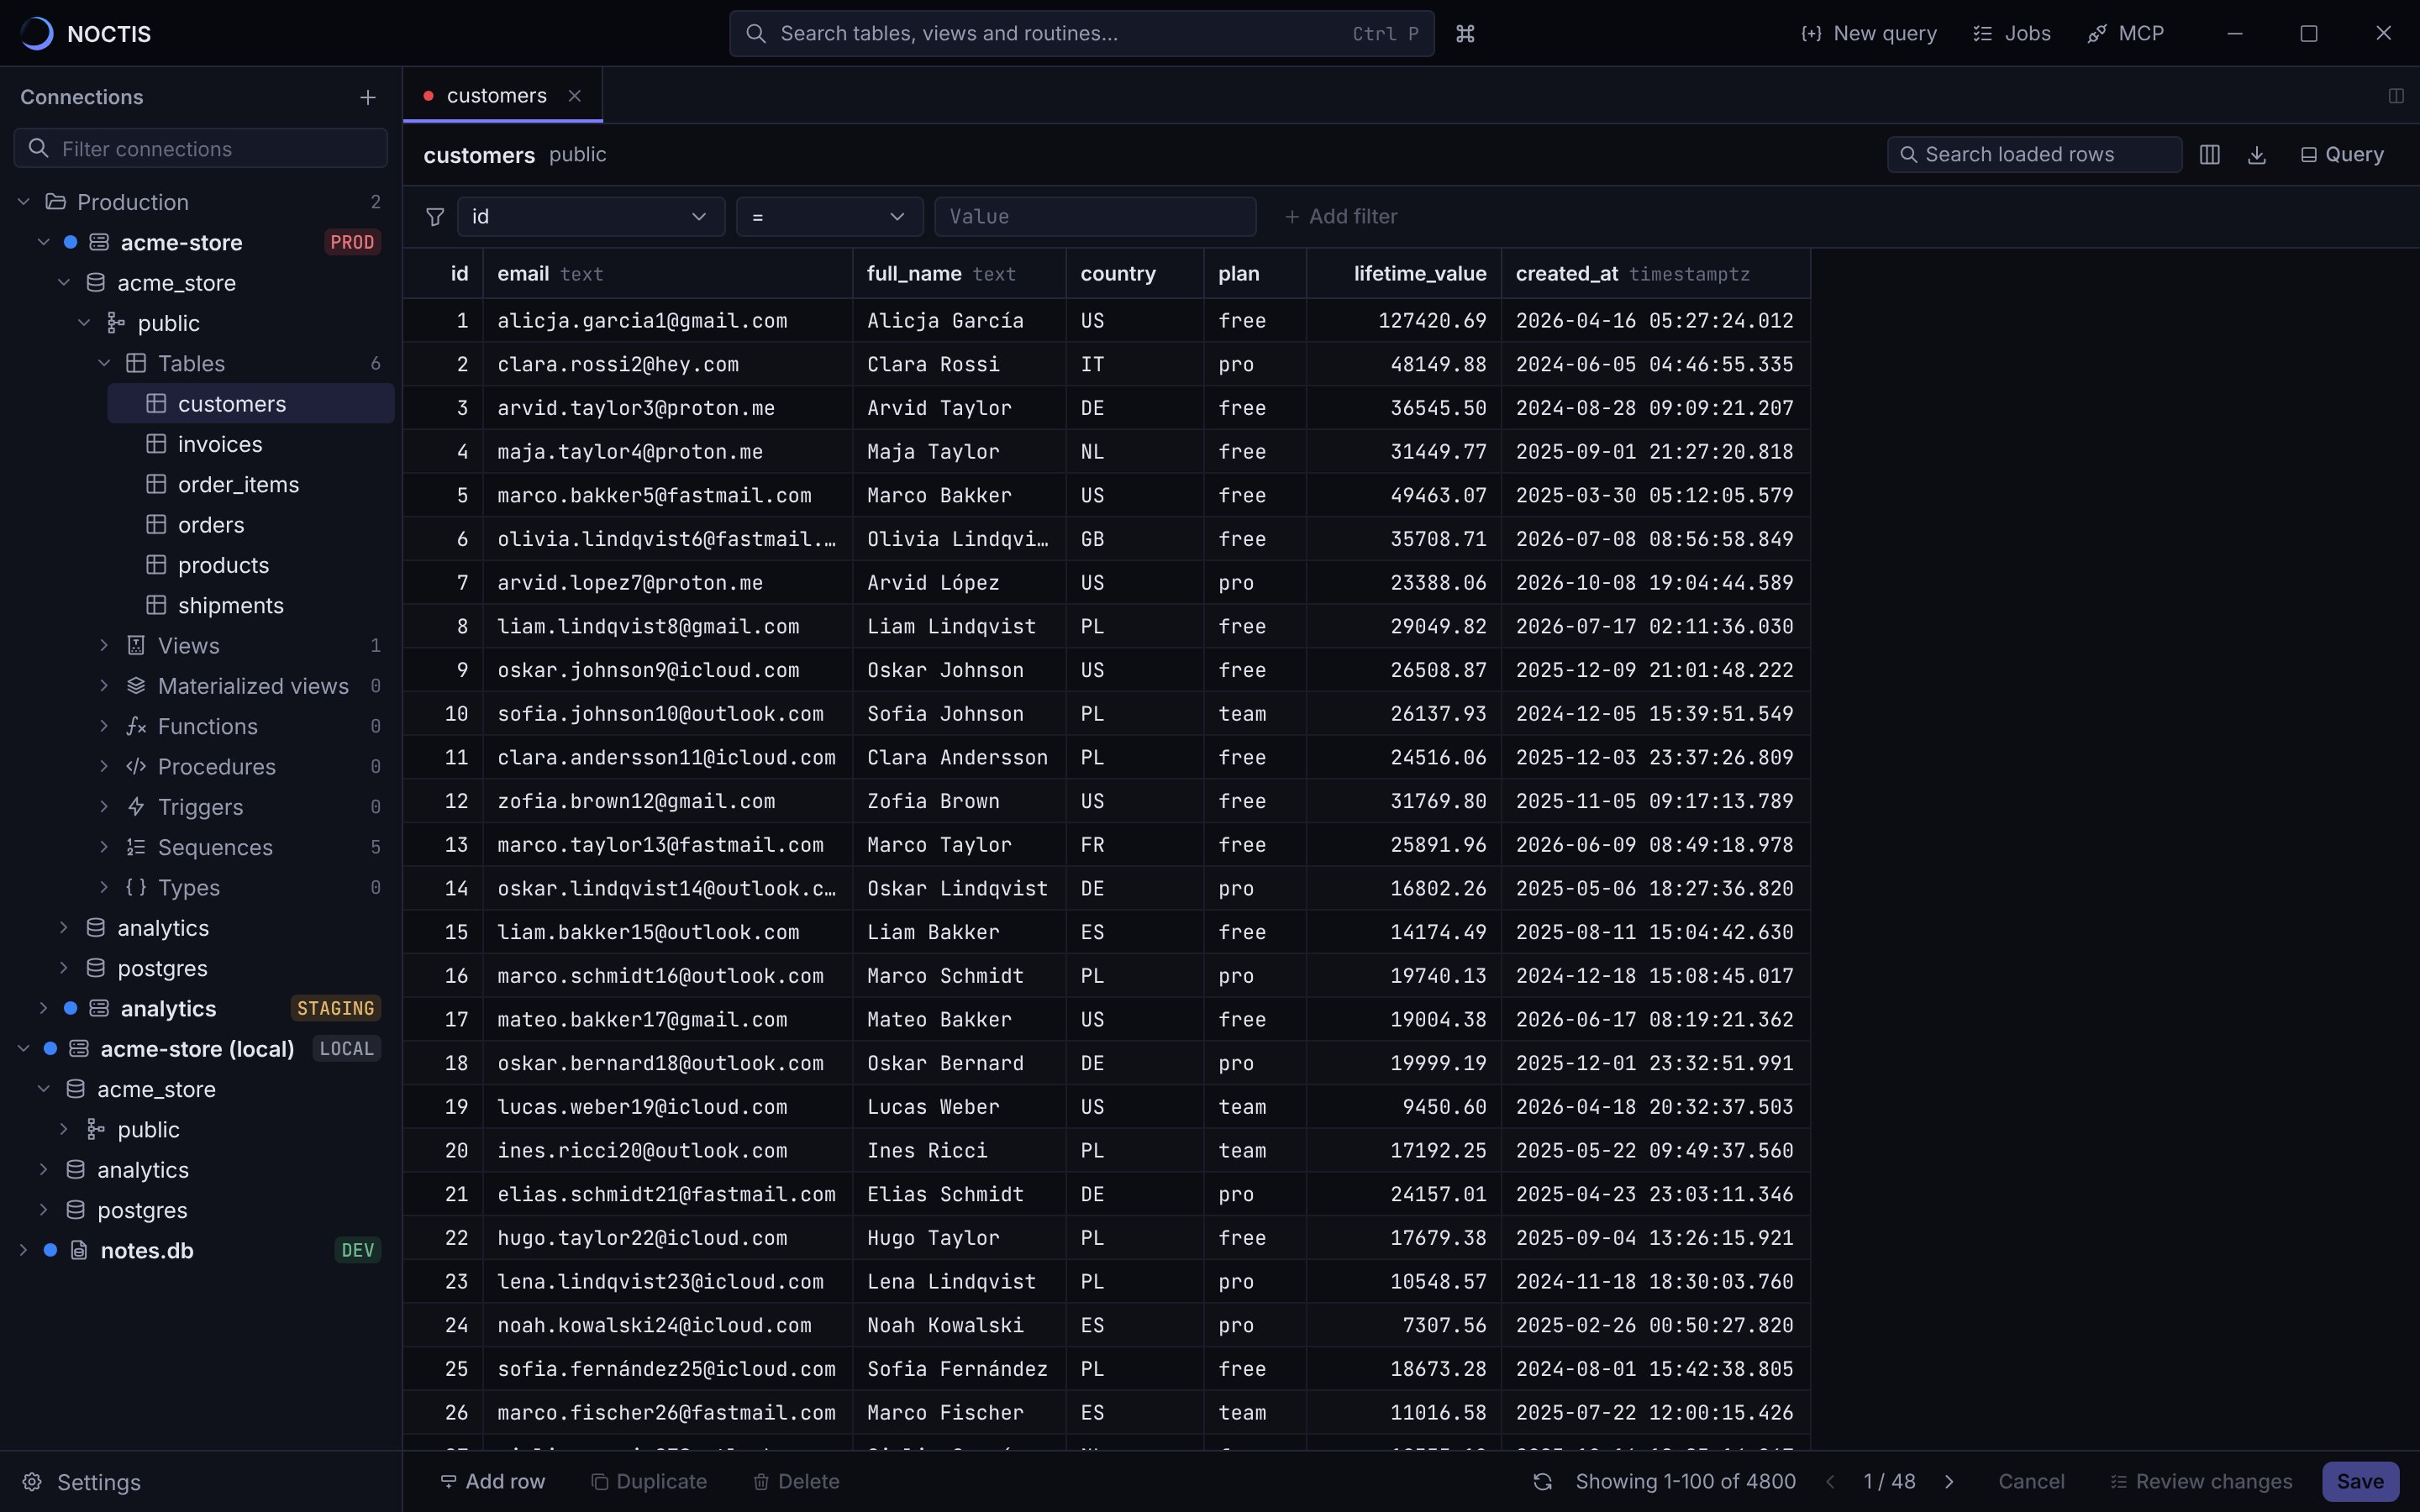Expand the Sequences node

click(x=104, y=847)
